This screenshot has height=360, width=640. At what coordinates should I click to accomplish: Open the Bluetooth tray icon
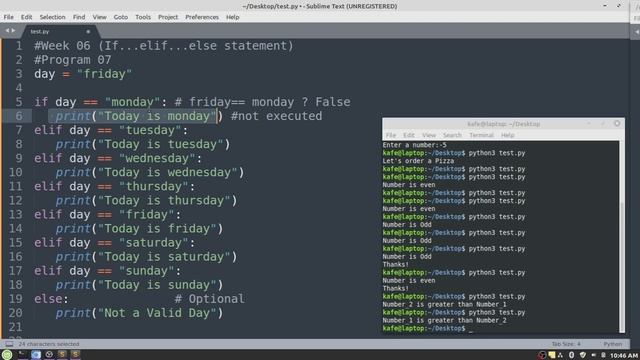tap(571, 355)
